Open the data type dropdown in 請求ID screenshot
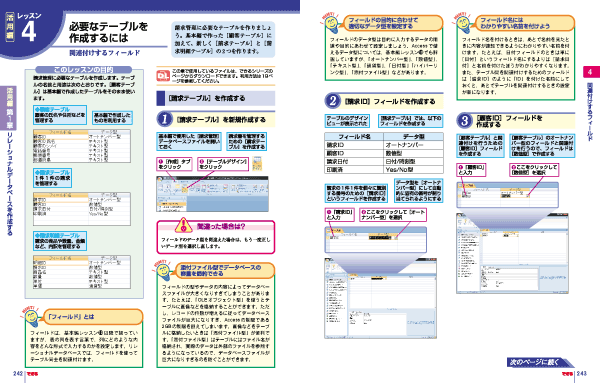The width and height of the screenshot is (600, 383). click(x=397, y=238)
